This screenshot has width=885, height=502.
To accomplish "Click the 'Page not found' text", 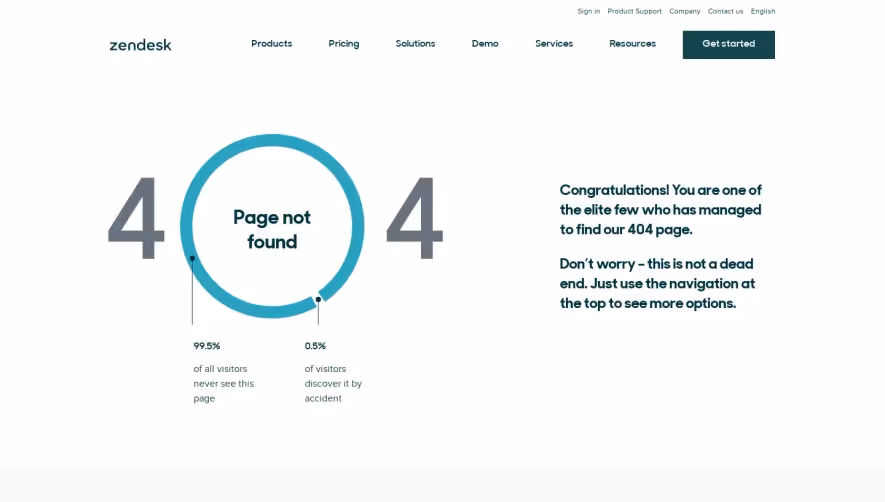I will 272,229.
